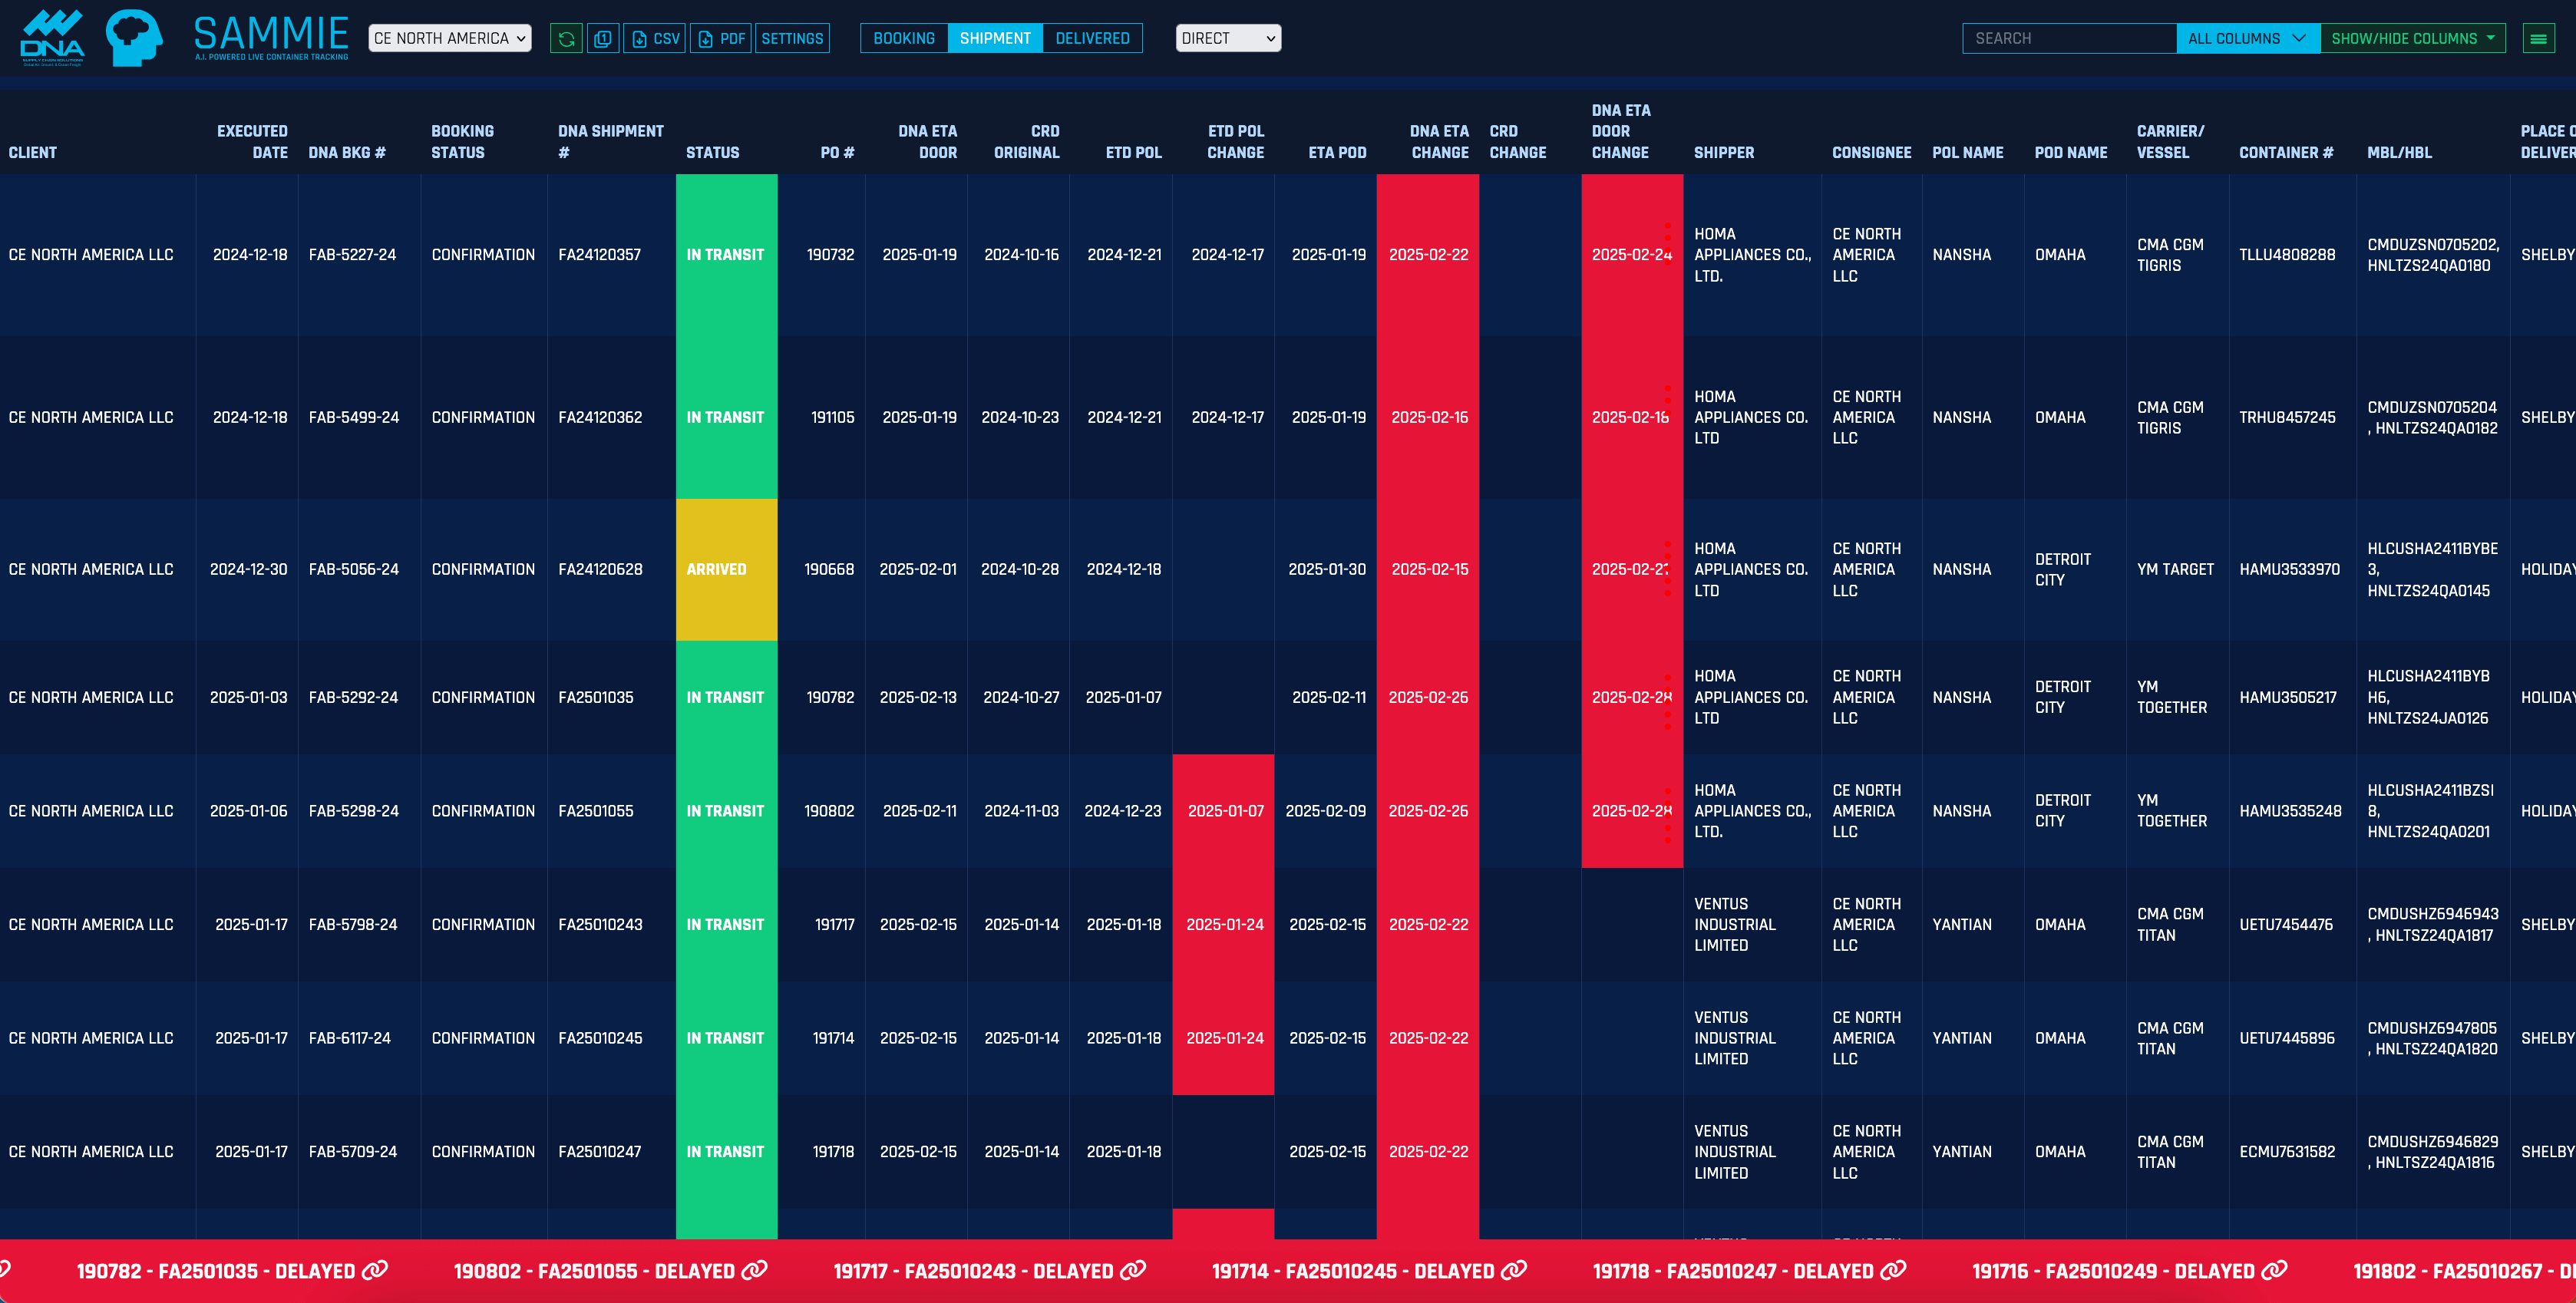Click inside the SEARCH input field
Viewport: 2576px width, 1303px height.
2069,38
